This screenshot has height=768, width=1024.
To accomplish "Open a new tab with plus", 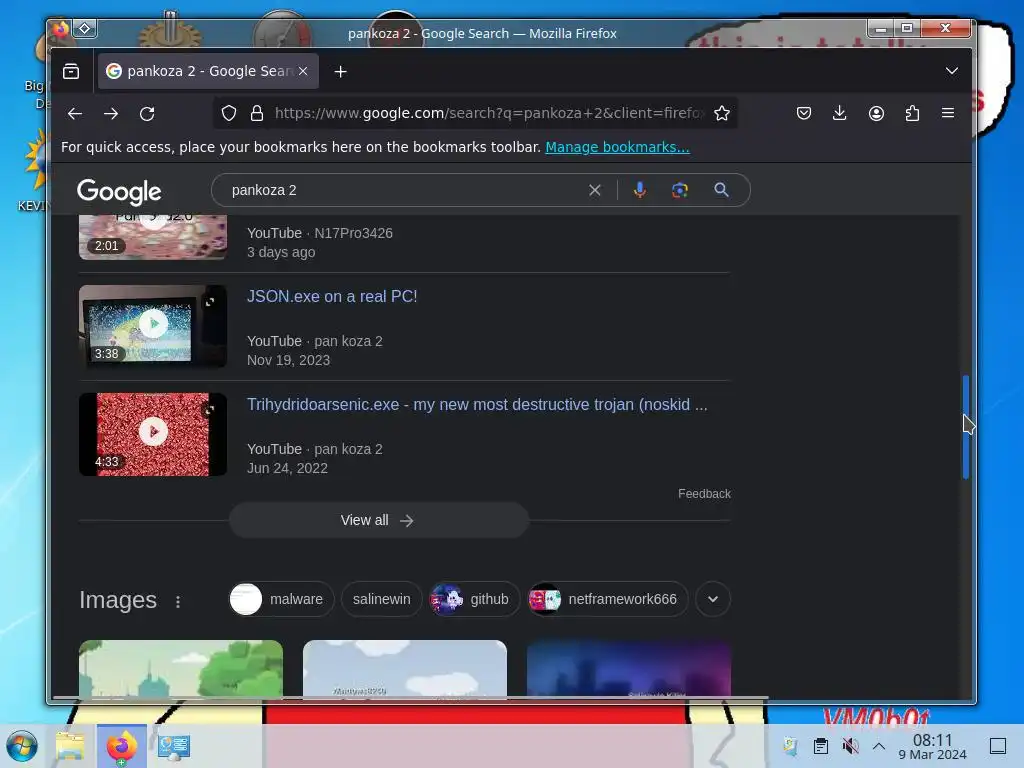I will [x=340, y=71].
